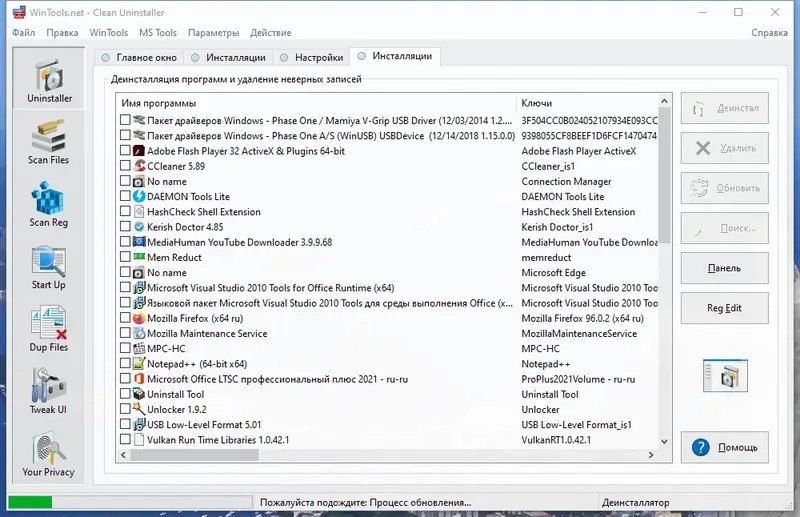
Task: Click the Имя программы column header
Action: tap(316, 103)
